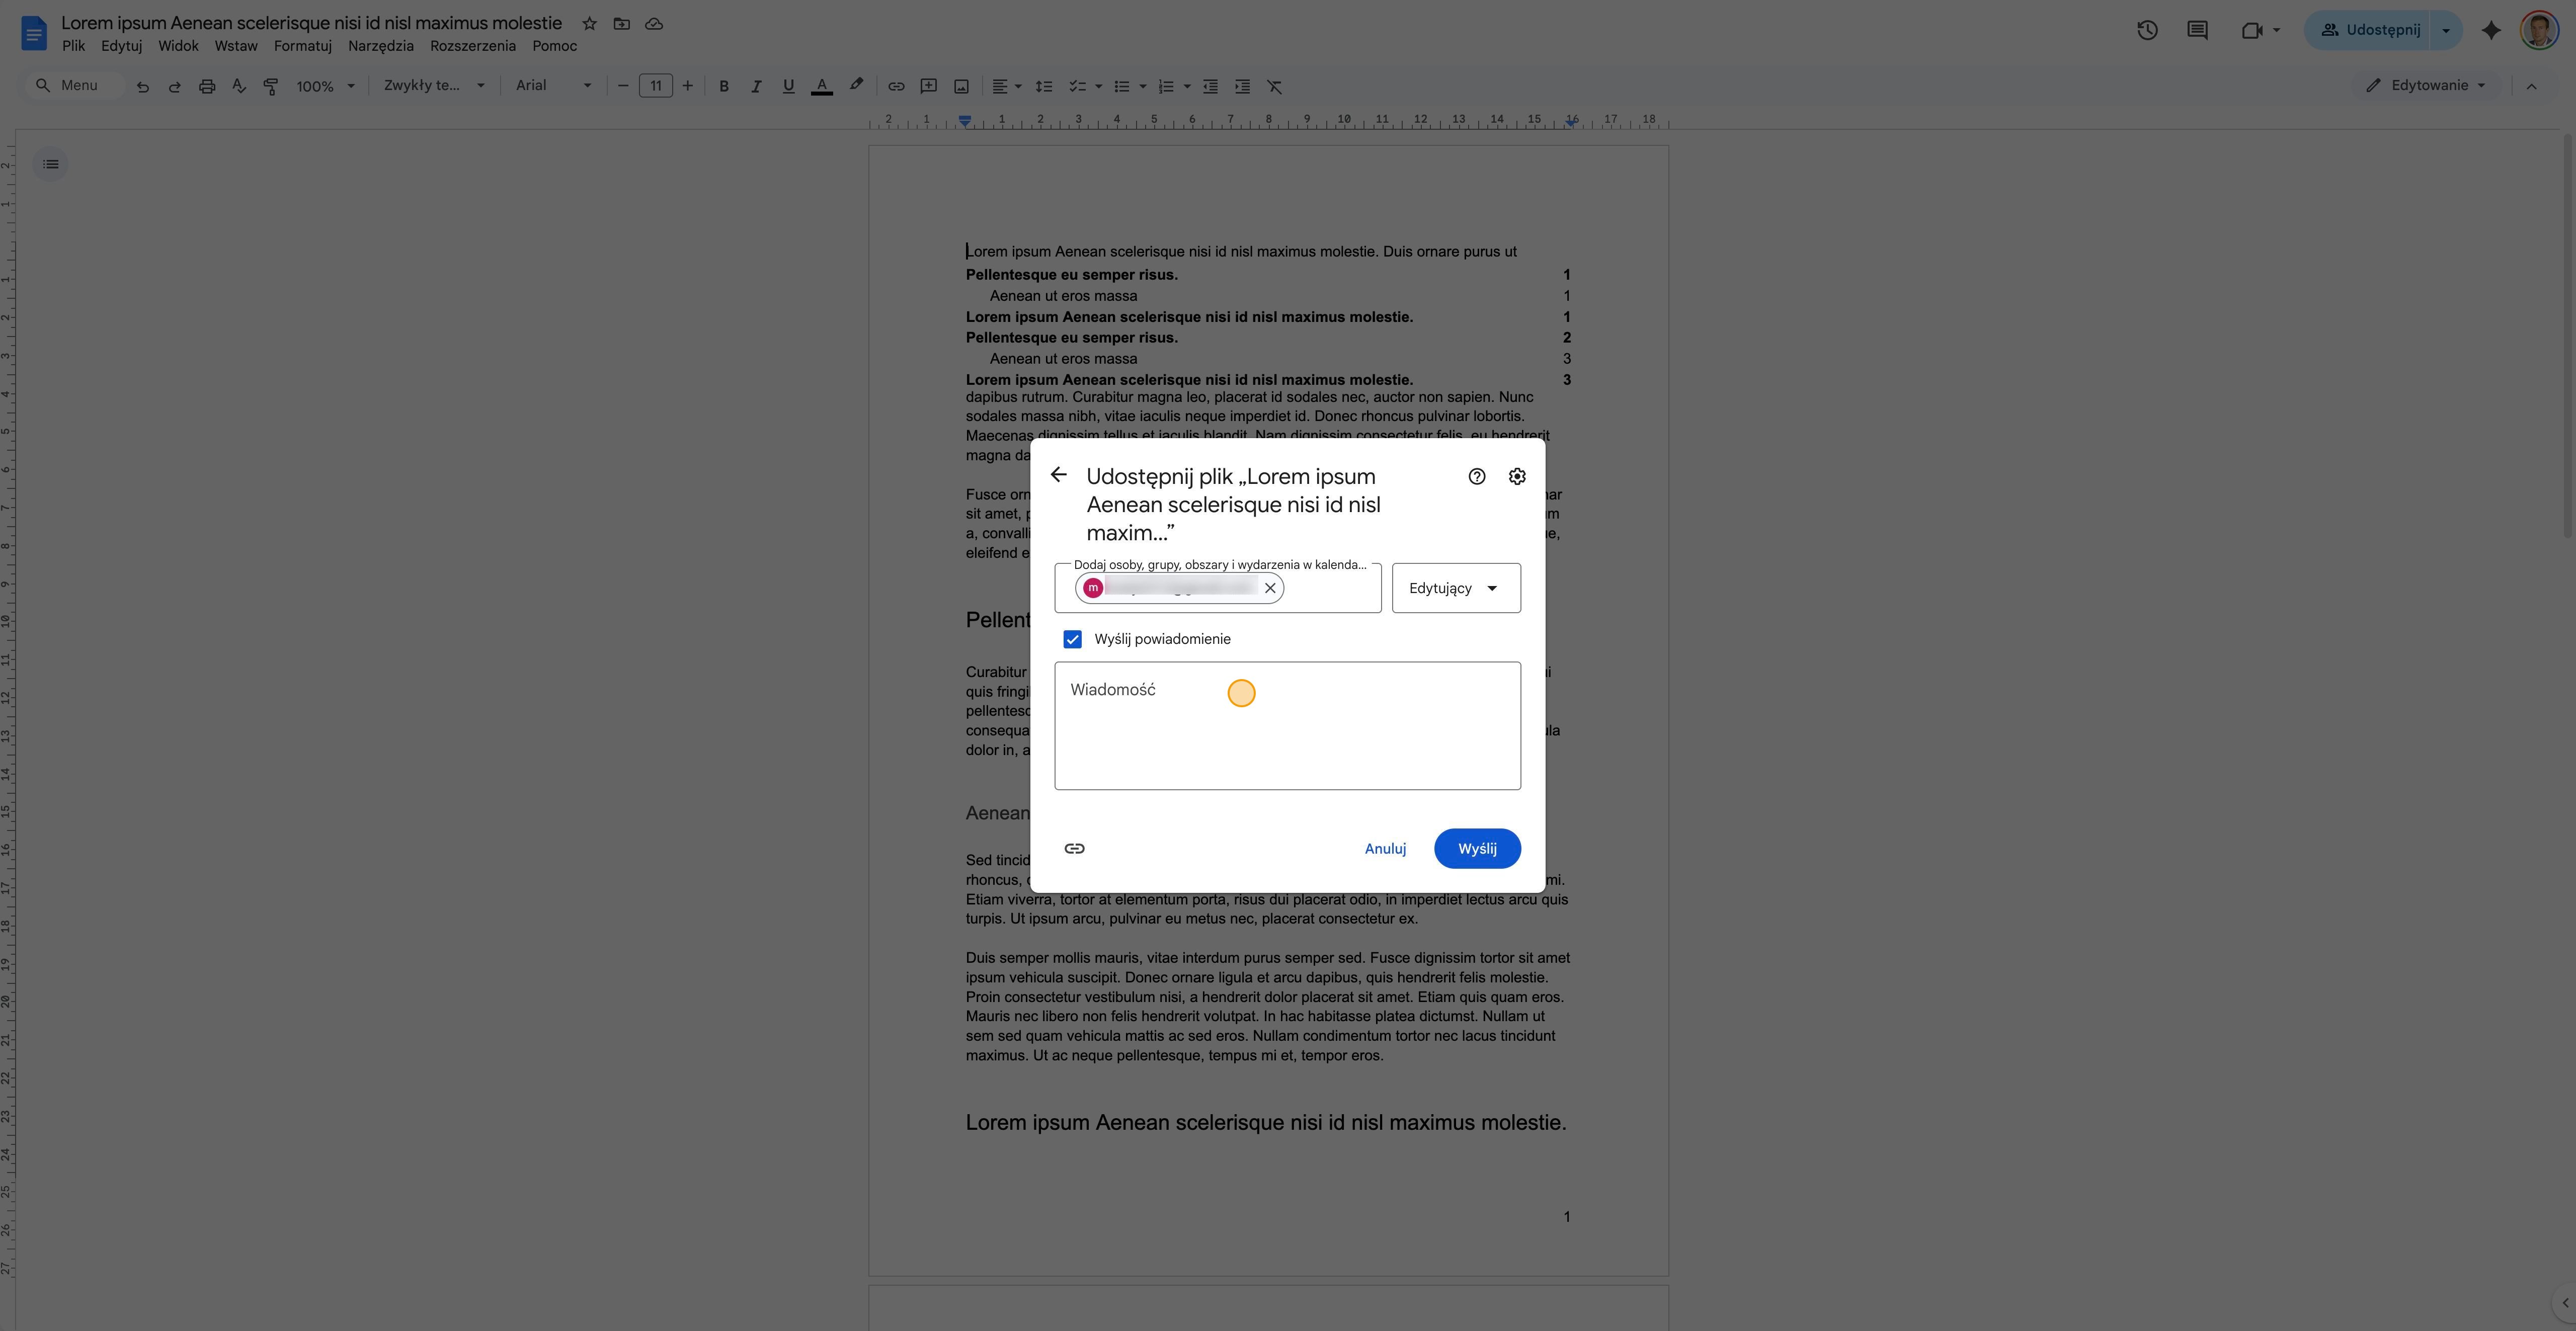2576x1331 pixels.
Task: Open sharing settings gear icon
Action: (1517, 476)
